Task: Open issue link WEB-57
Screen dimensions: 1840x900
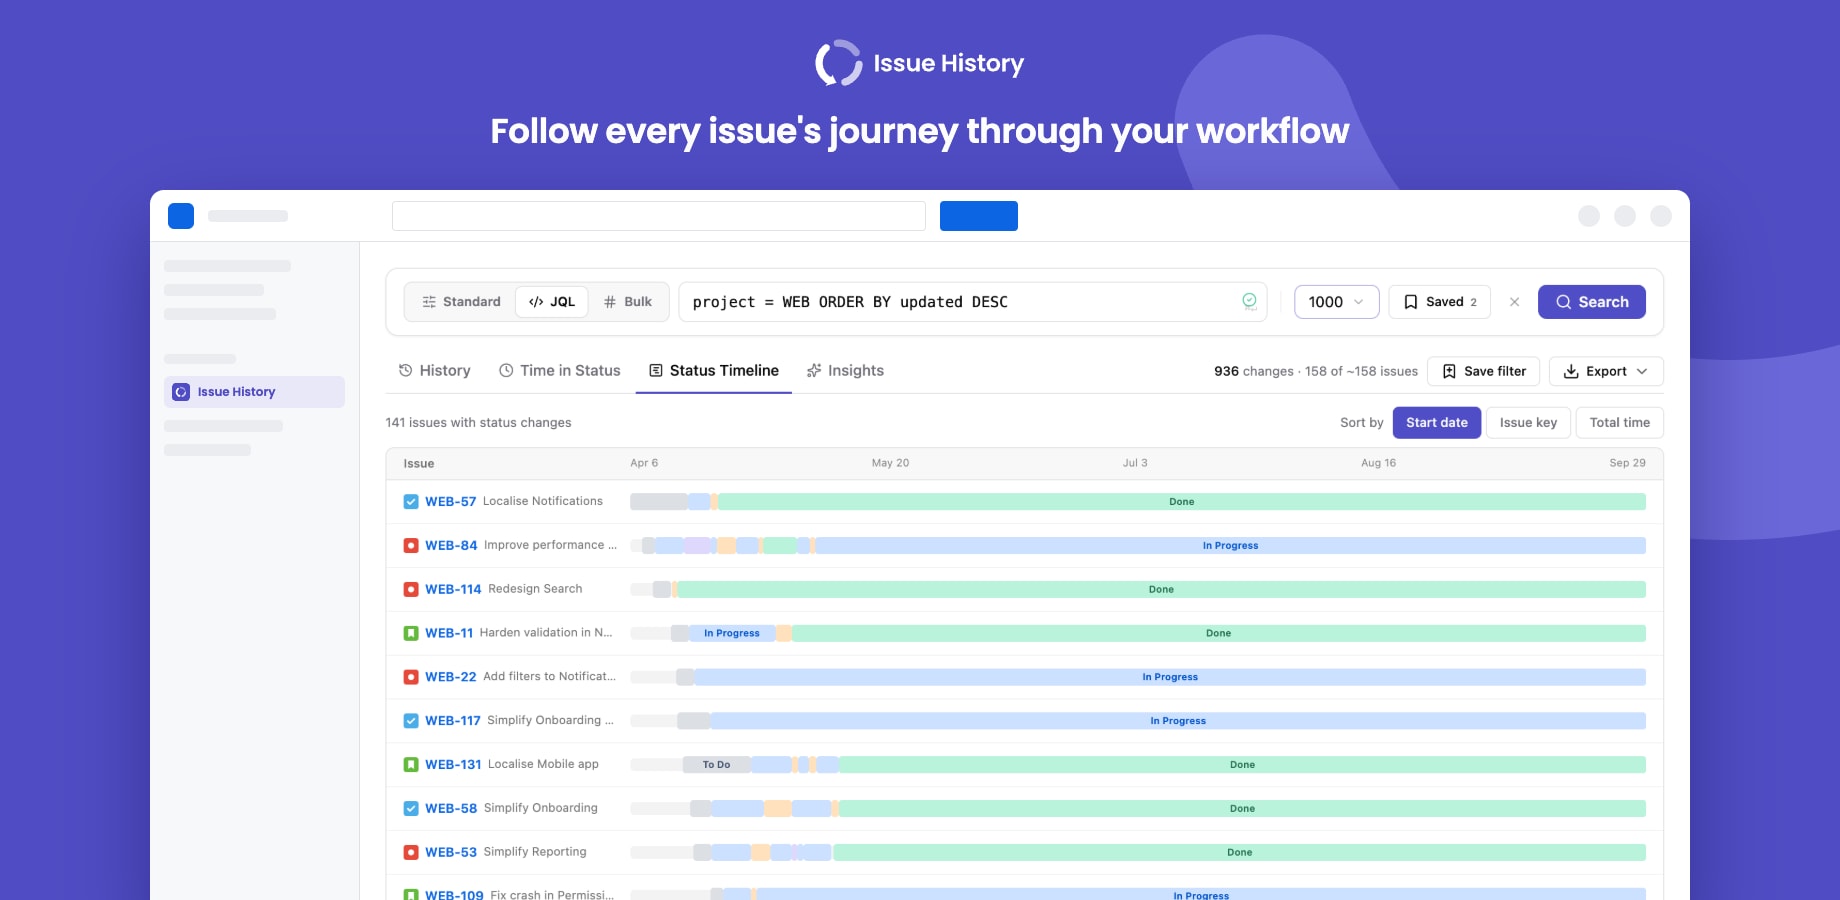Action: pos(450,502)
